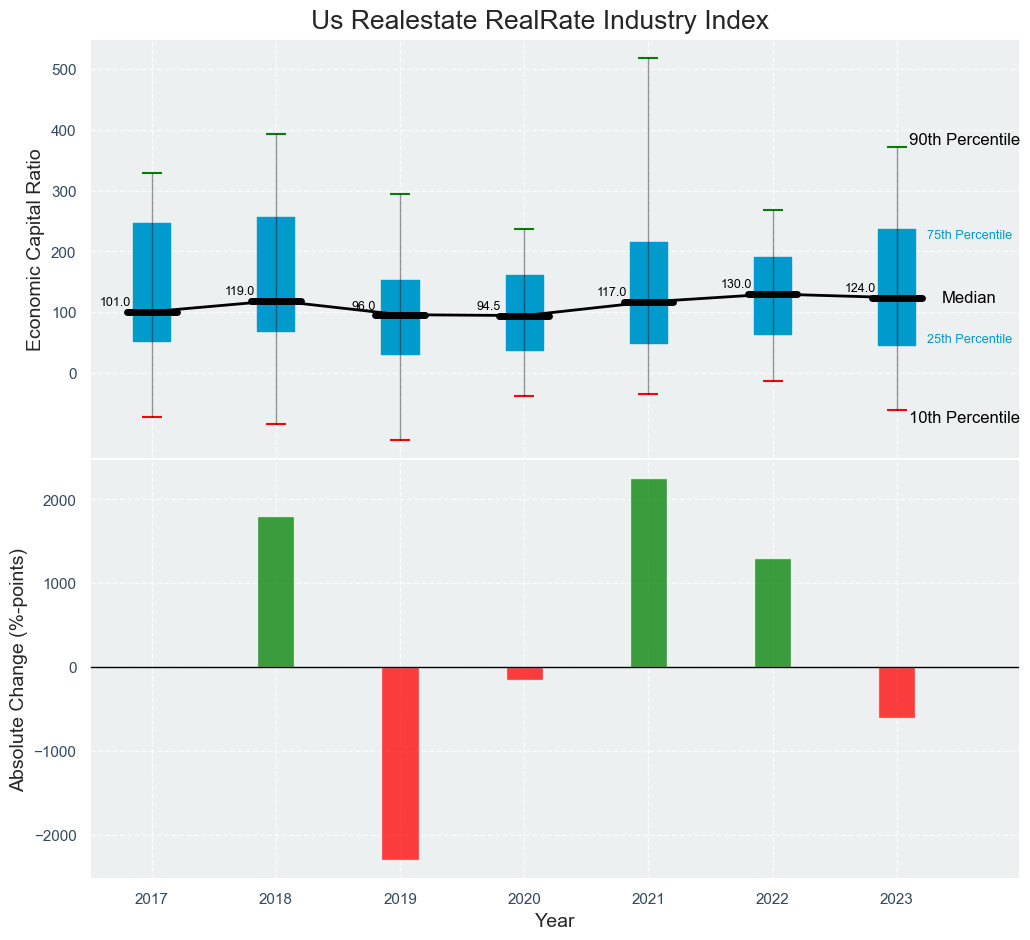
Task: Click the '96.0' median label for 2019
Action: (363, 306)
